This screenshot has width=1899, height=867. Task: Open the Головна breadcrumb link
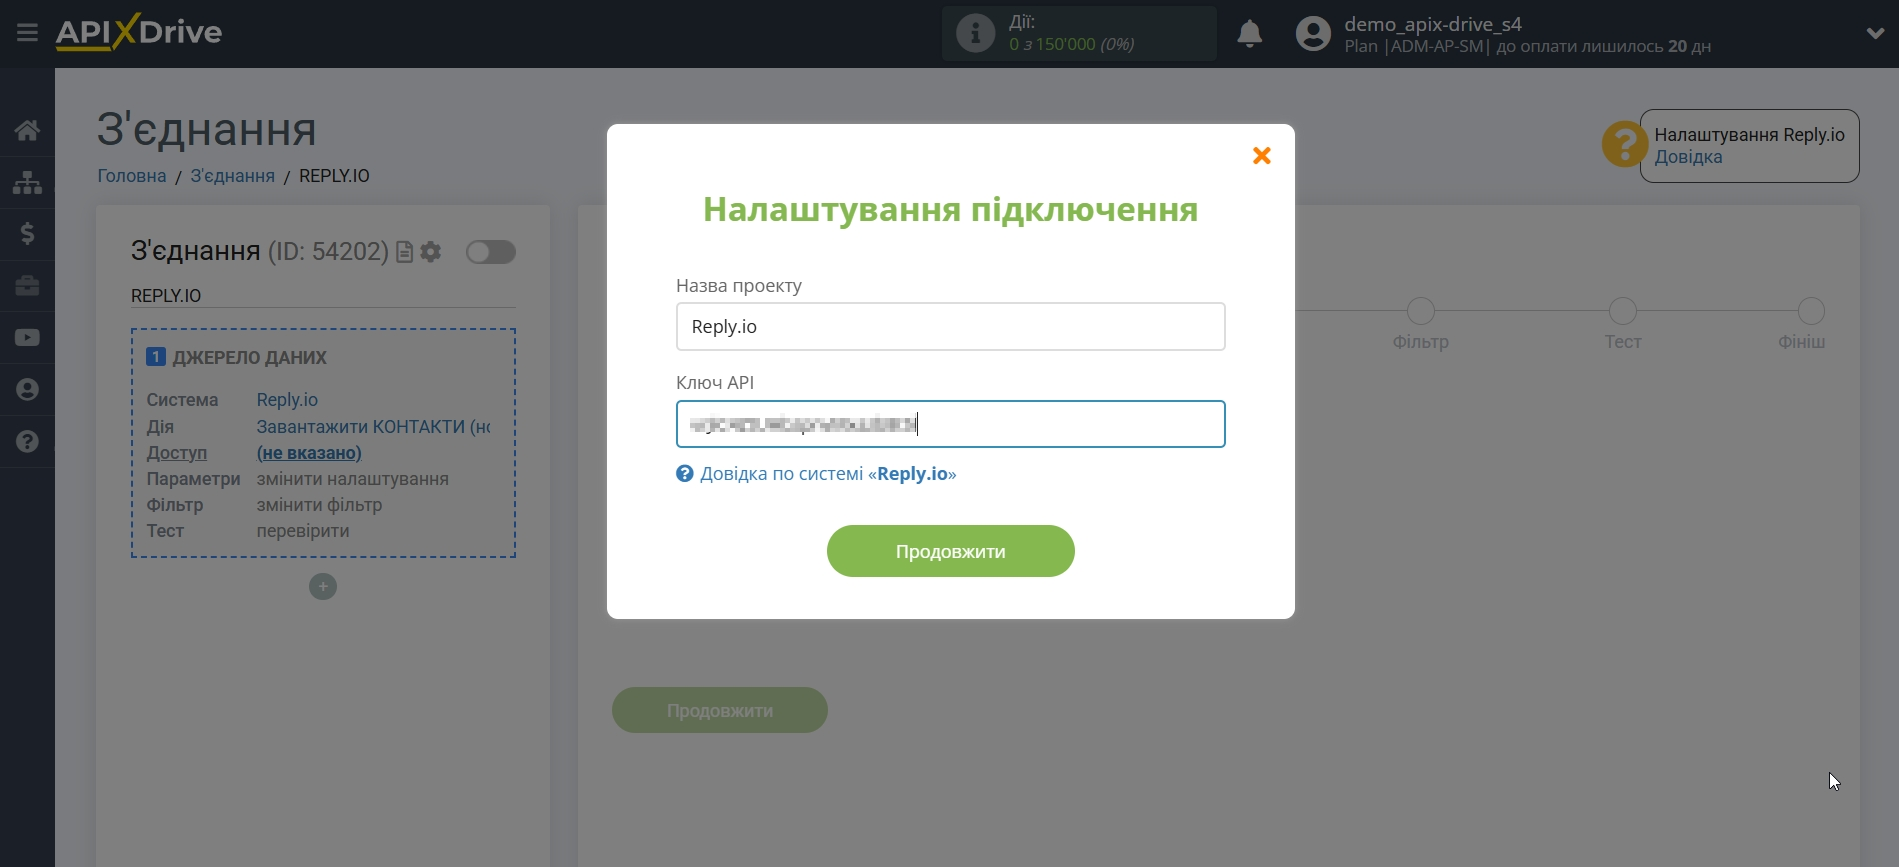[131, 176]
